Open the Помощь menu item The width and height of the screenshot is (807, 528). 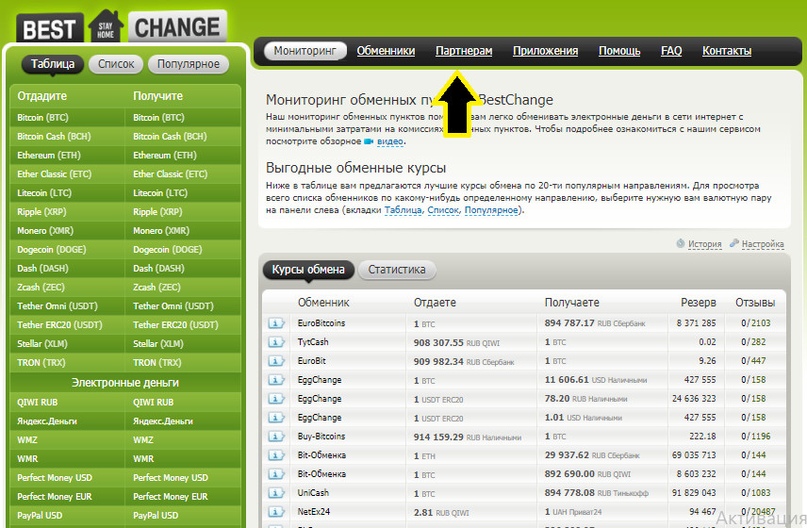(619, 51)
